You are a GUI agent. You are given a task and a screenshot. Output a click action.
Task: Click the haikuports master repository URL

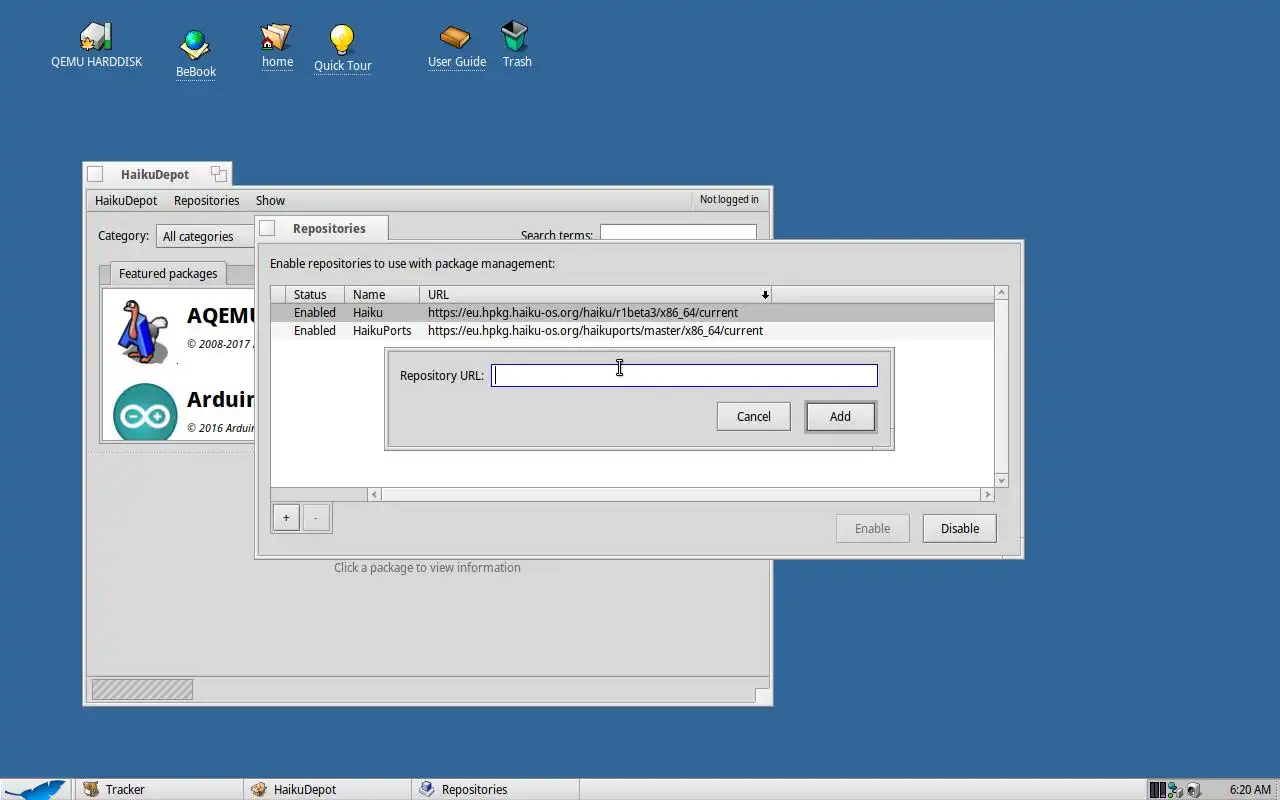click(595, 330)
